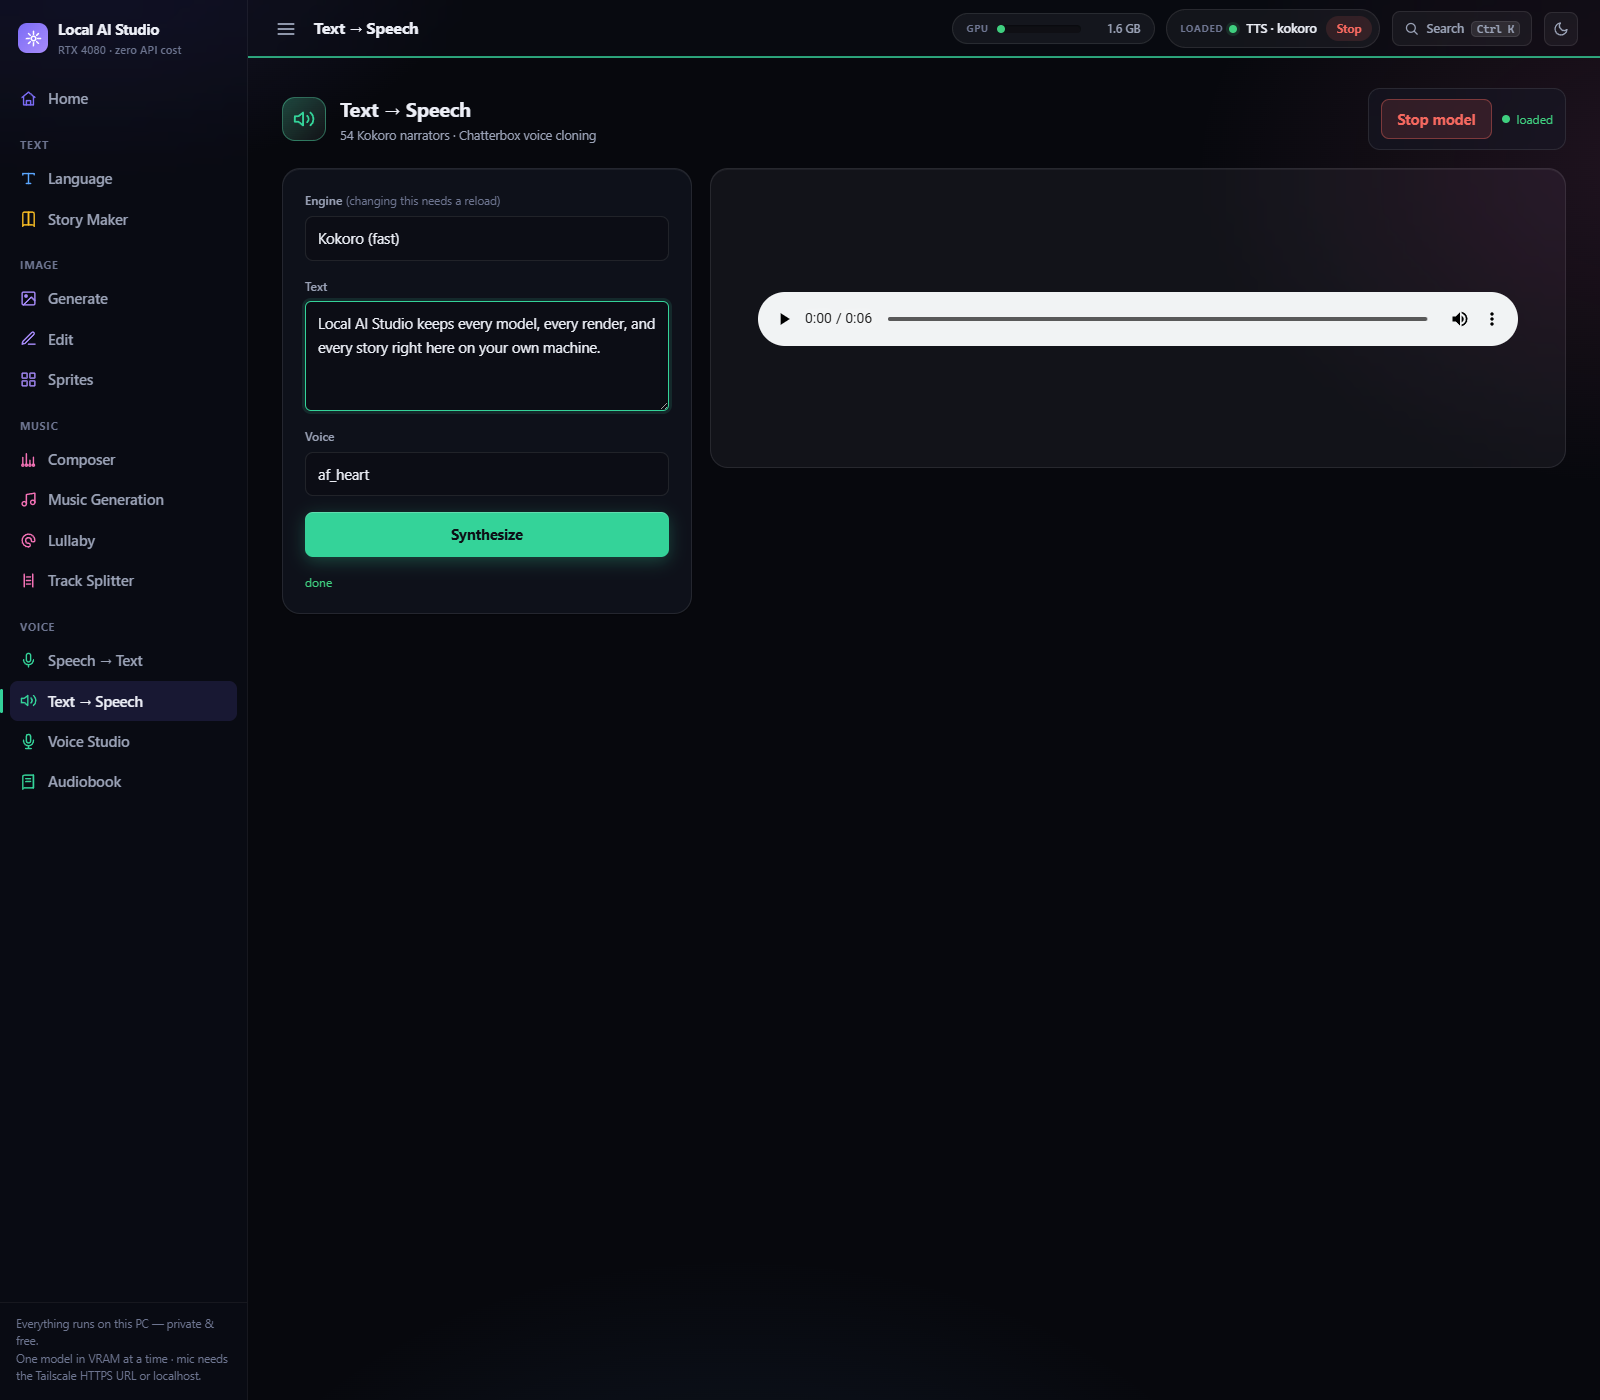Click the Music Generation note icon
1600x1400 pixels.
click(x=29, y=500)
